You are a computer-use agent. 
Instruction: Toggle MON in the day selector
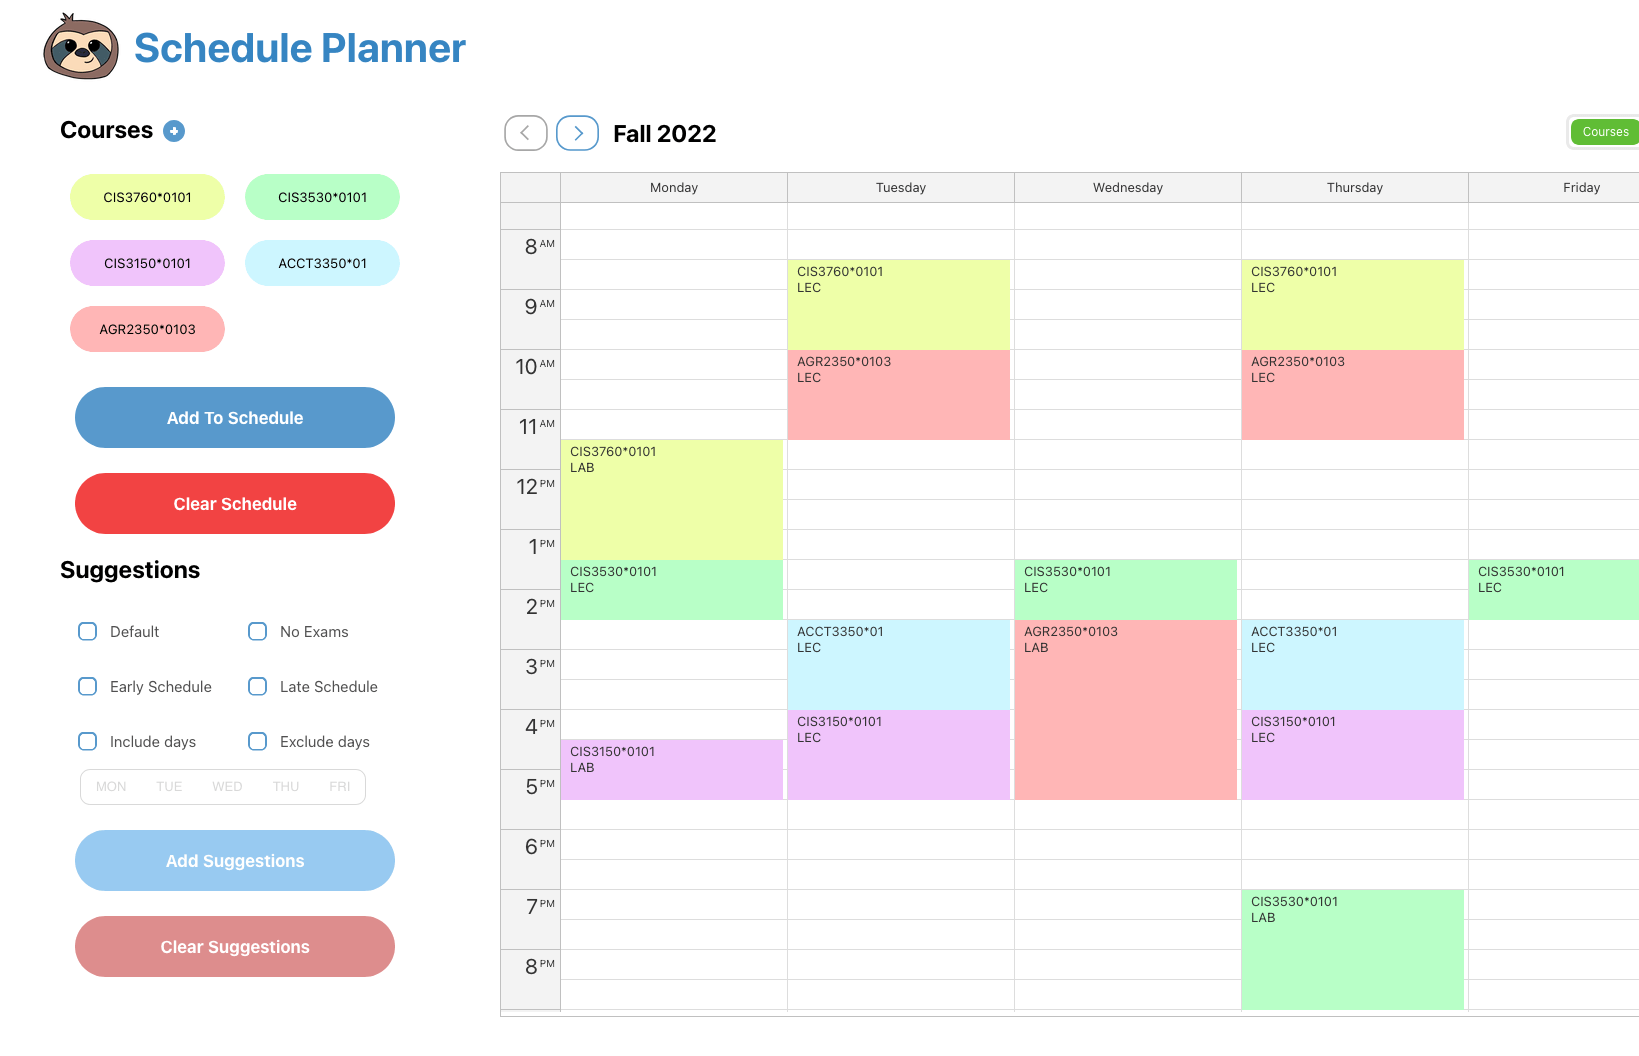[x=110, y=787]
